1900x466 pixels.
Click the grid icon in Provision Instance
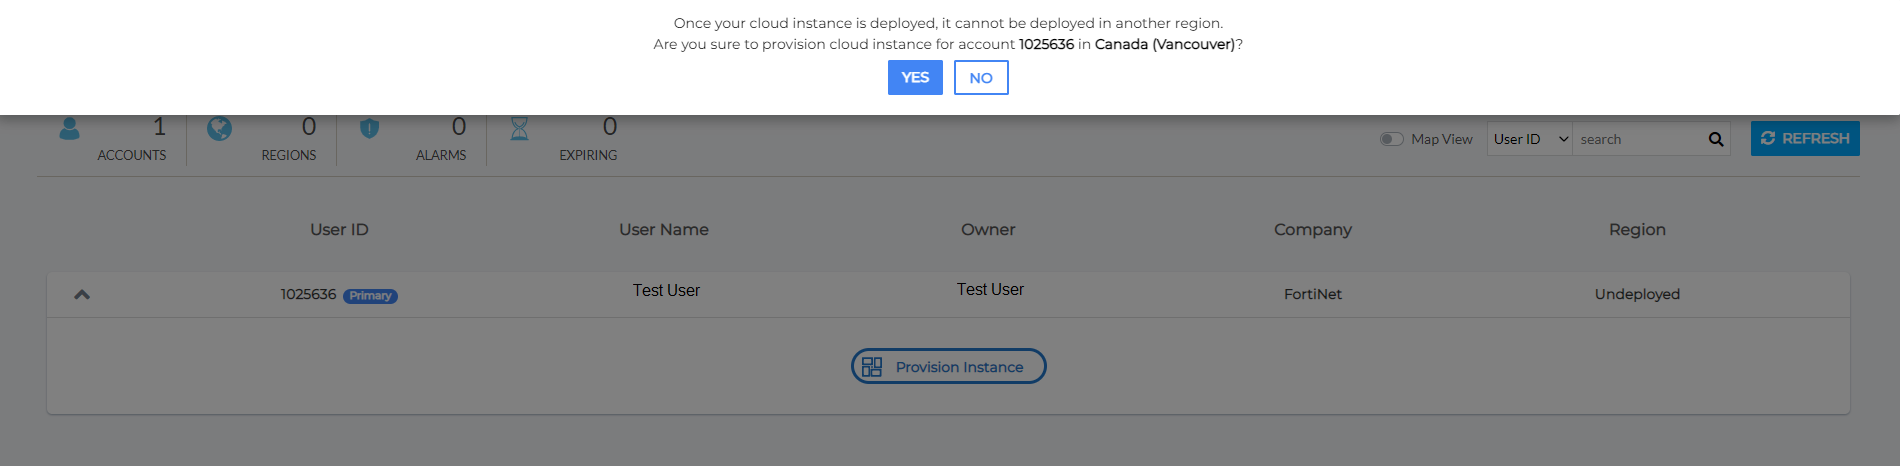point(872,366)
